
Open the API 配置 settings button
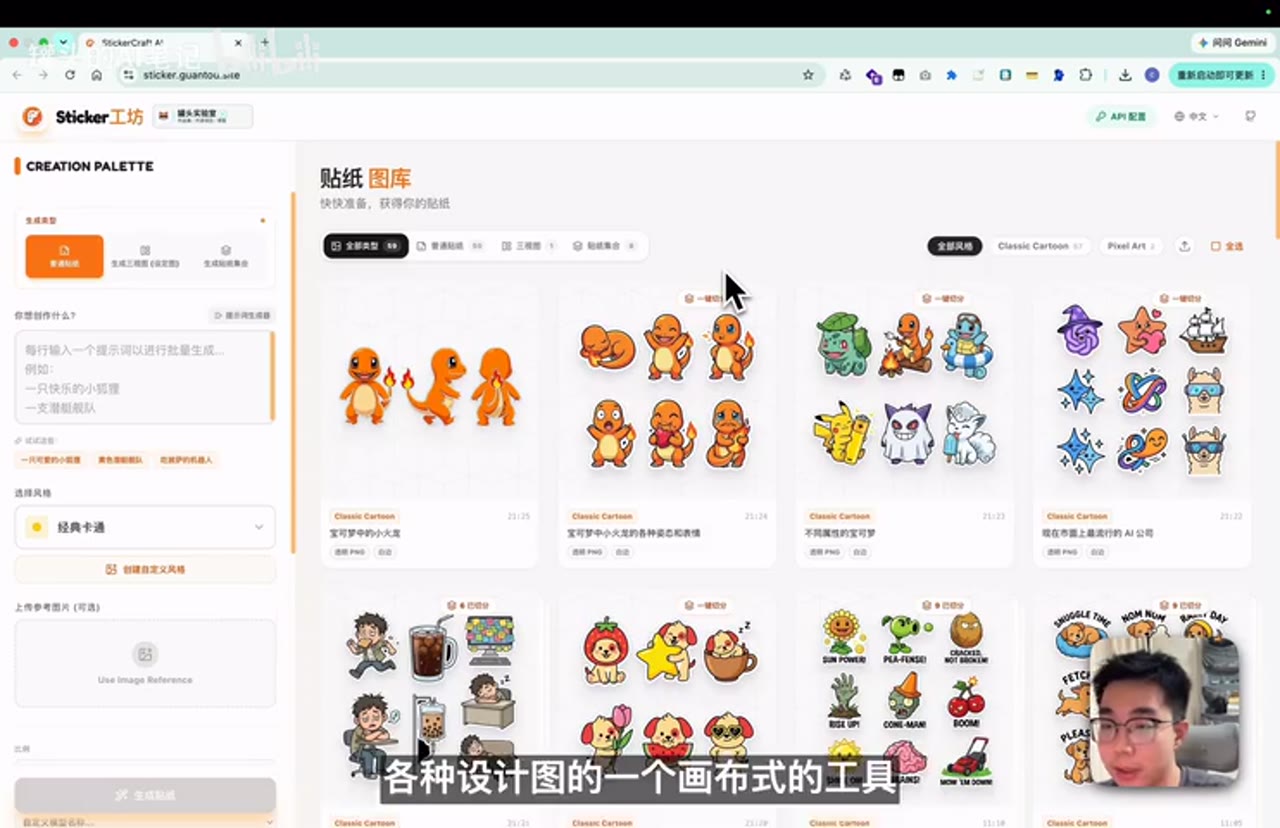(1121, 117)
